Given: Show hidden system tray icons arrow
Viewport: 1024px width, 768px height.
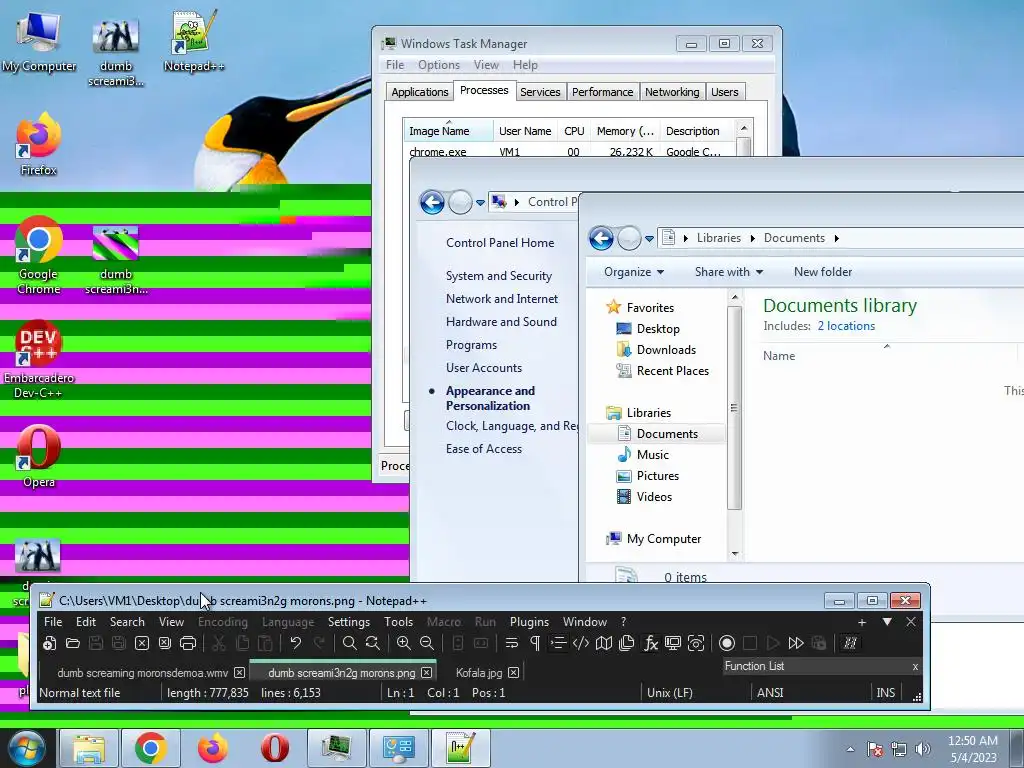Looking at the screenshot, I should coord(850,749).
